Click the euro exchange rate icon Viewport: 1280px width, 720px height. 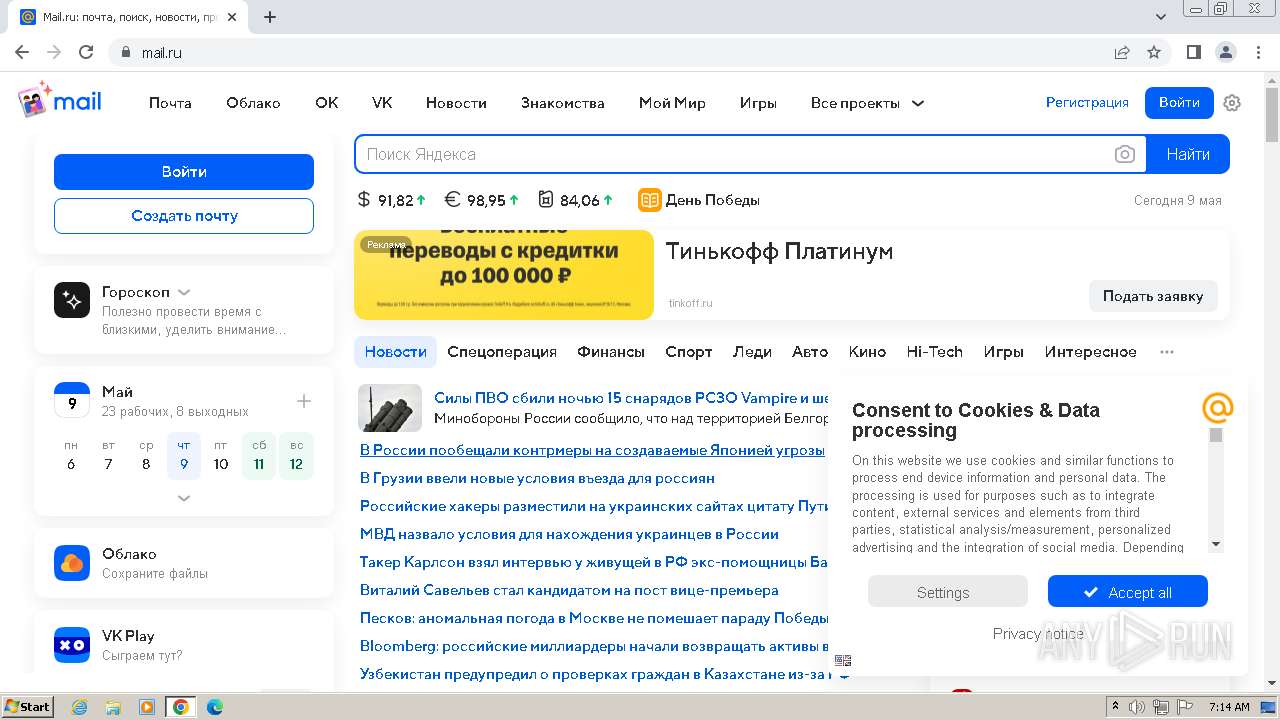pos(452,200)
